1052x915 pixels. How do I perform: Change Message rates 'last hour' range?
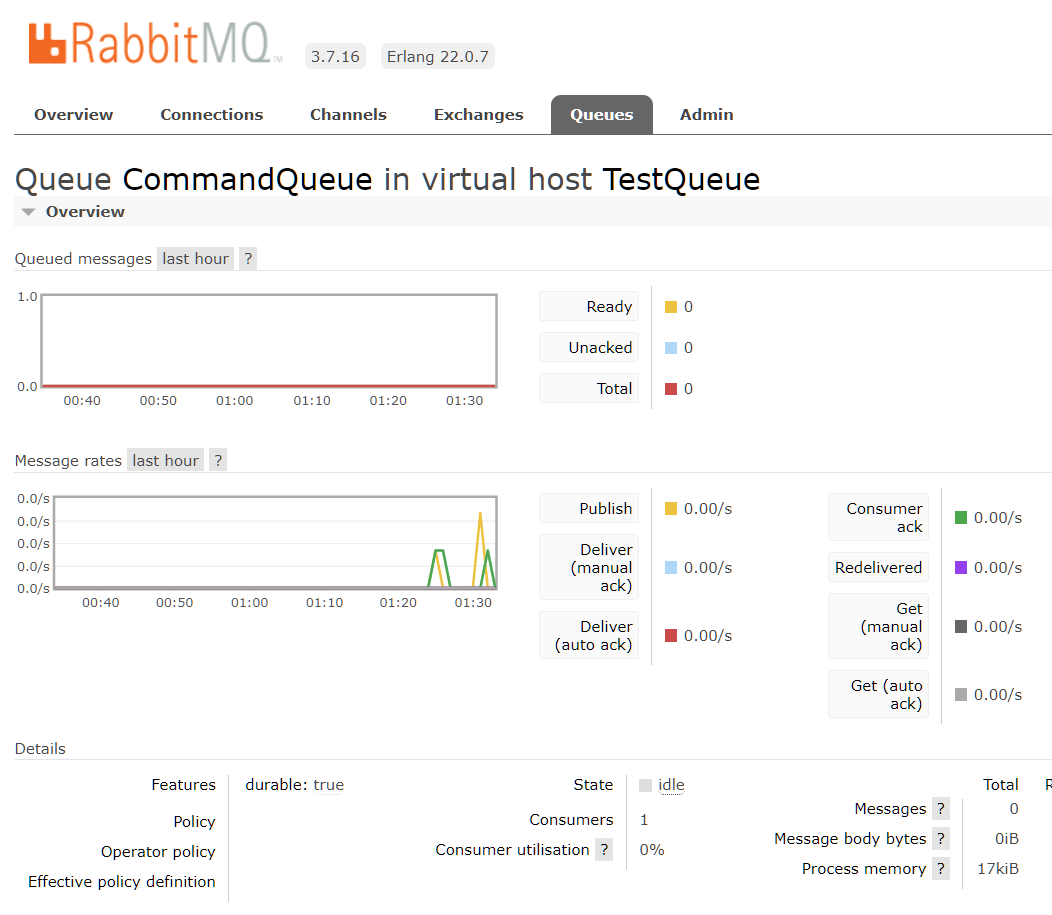165,461
